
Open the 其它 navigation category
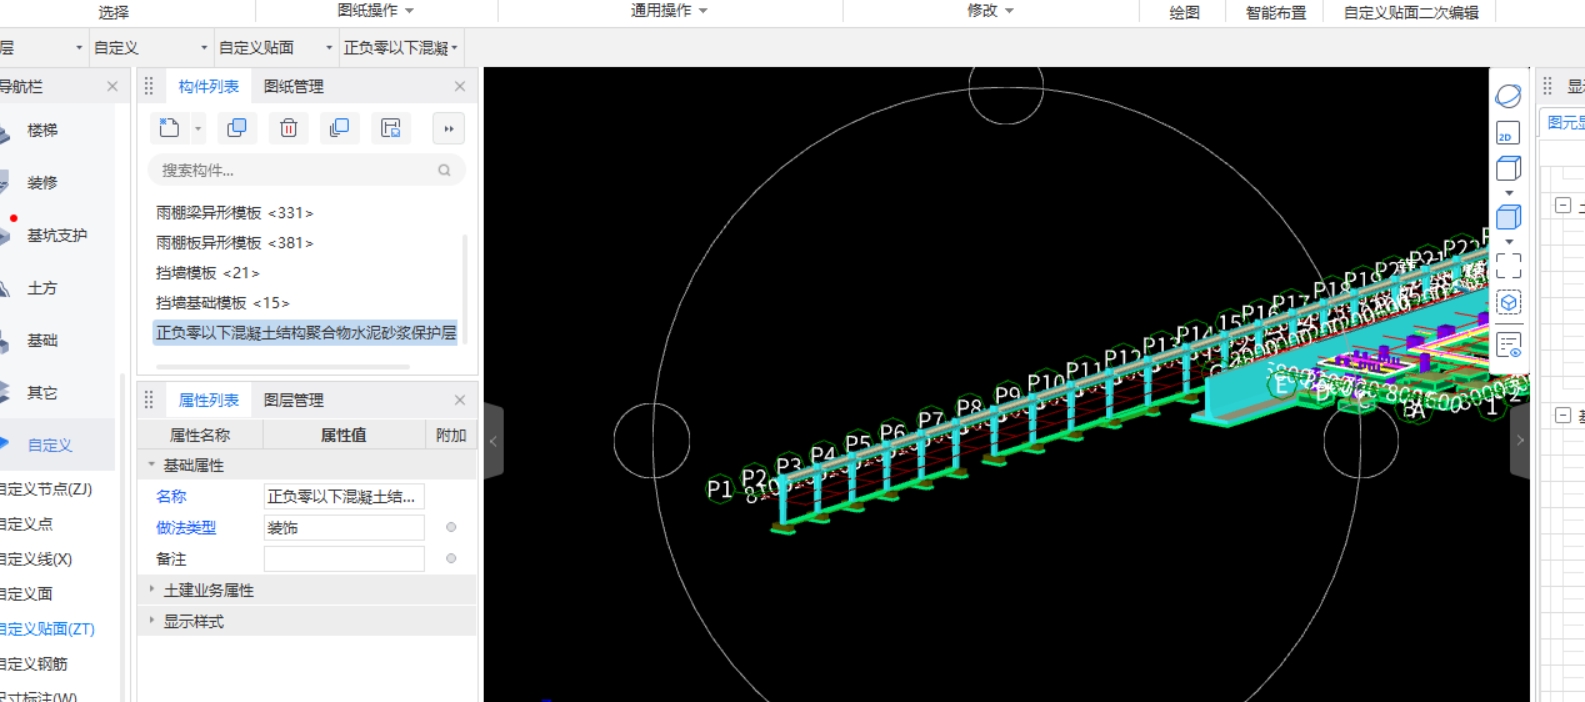pyautogui.click(x=42, y=393)
